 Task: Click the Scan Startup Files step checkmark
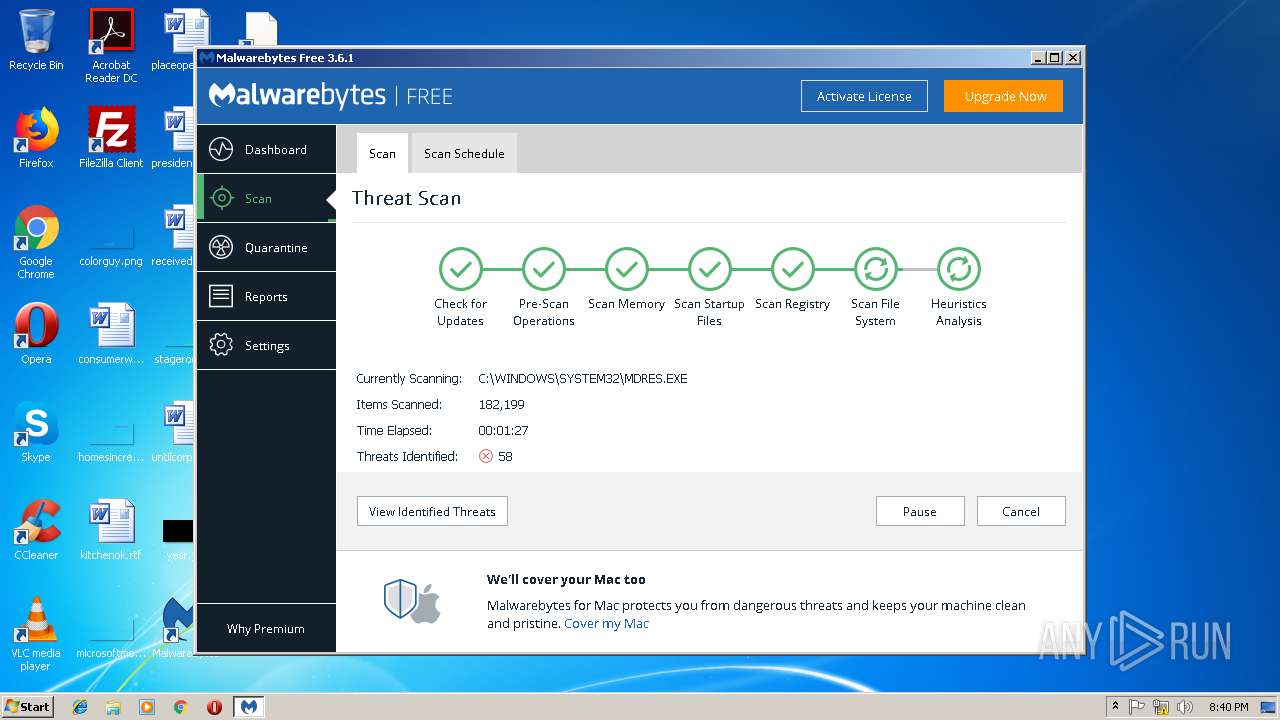pos(709,269)
